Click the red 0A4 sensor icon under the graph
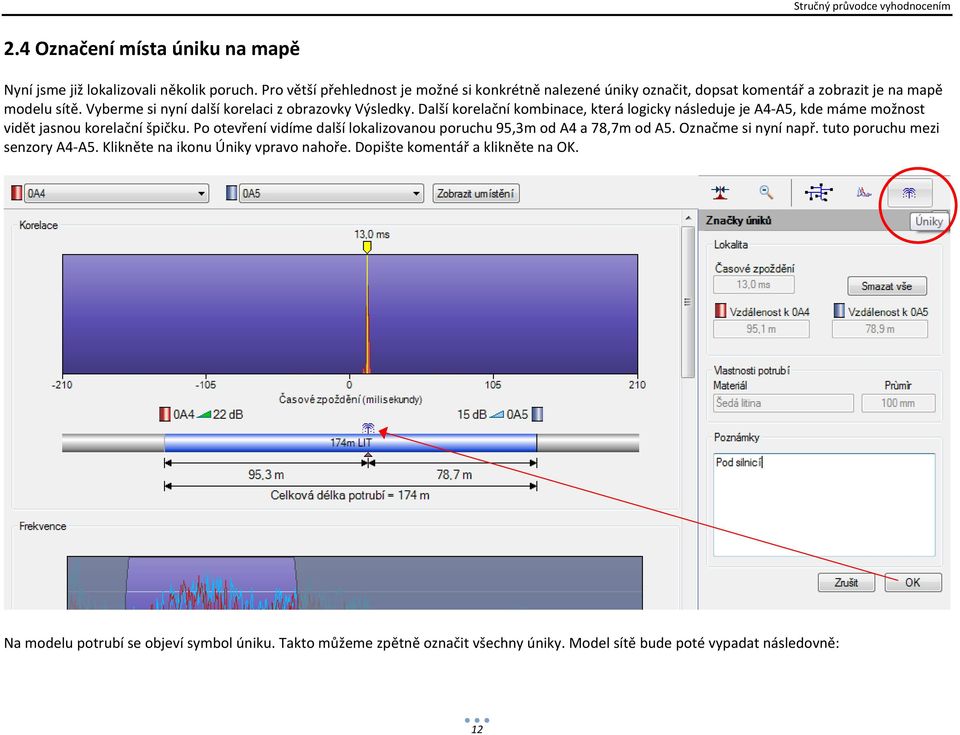Image resolution: width=960 pixels, height=735 pixels. point(165,415)
